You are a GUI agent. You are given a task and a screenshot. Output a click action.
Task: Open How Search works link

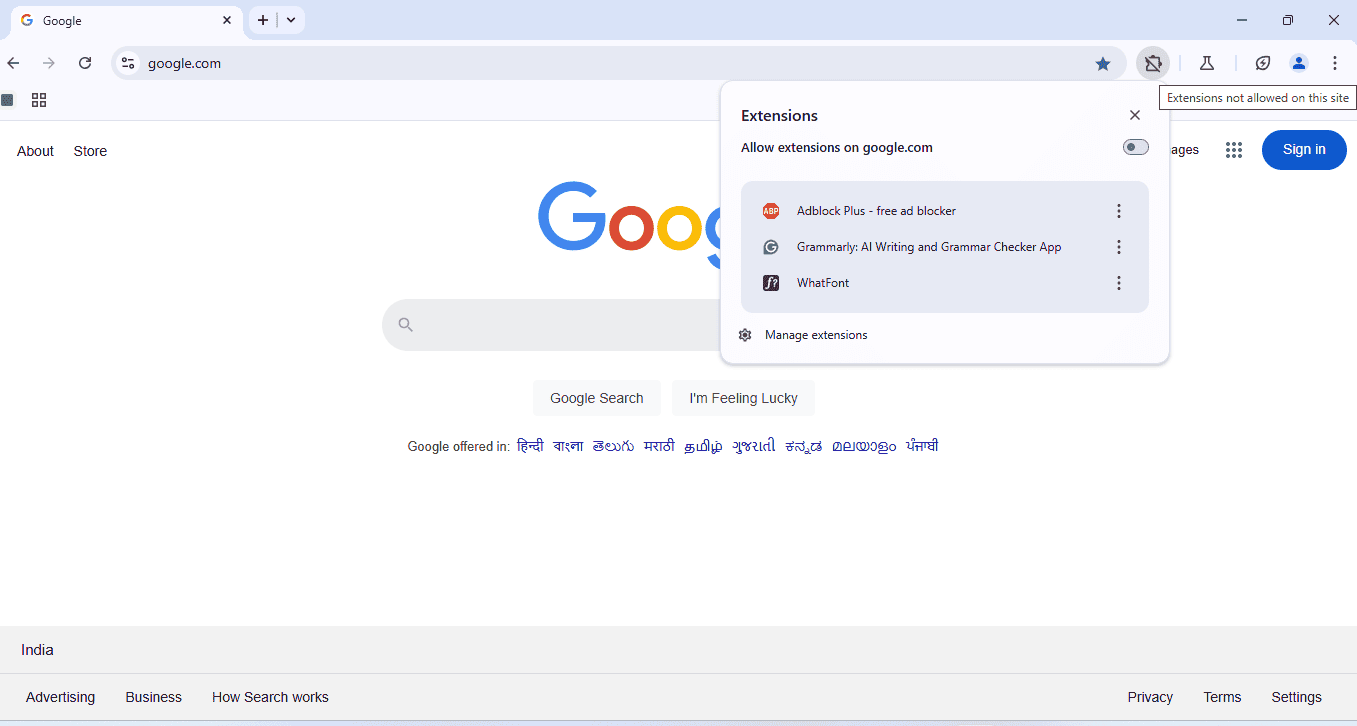[x=270, y=697]
